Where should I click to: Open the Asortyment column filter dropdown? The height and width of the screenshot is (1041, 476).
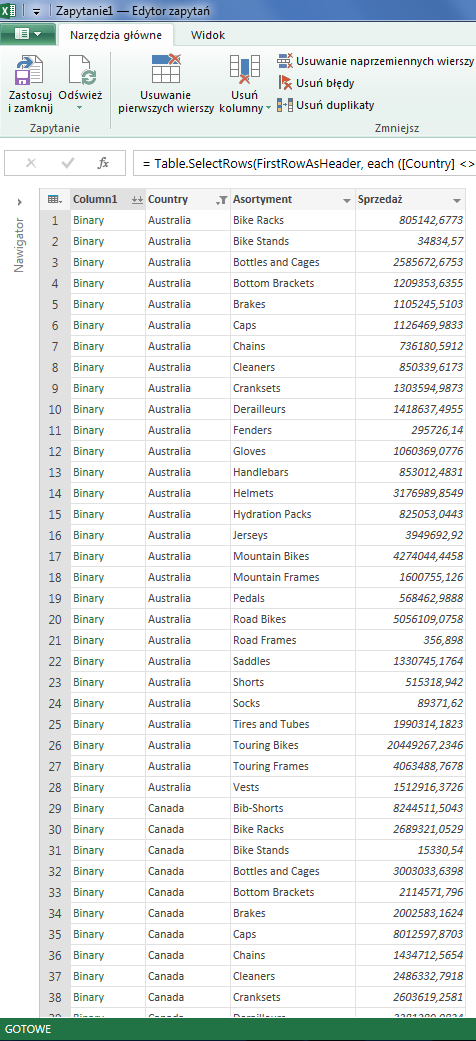[x=347, y=200]
